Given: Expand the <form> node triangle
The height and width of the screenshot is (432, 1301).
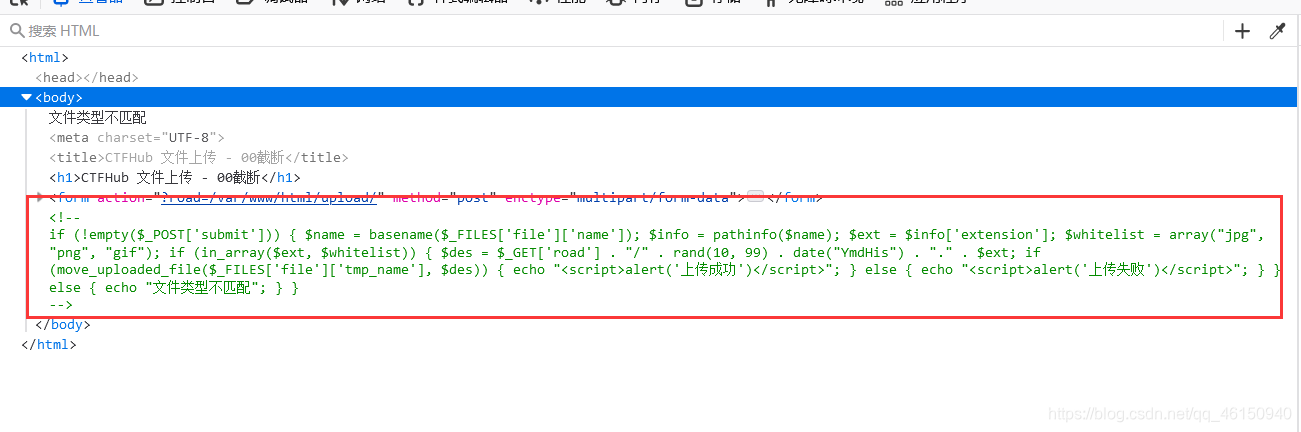Looking at the screenshot, I should [40, 197].
